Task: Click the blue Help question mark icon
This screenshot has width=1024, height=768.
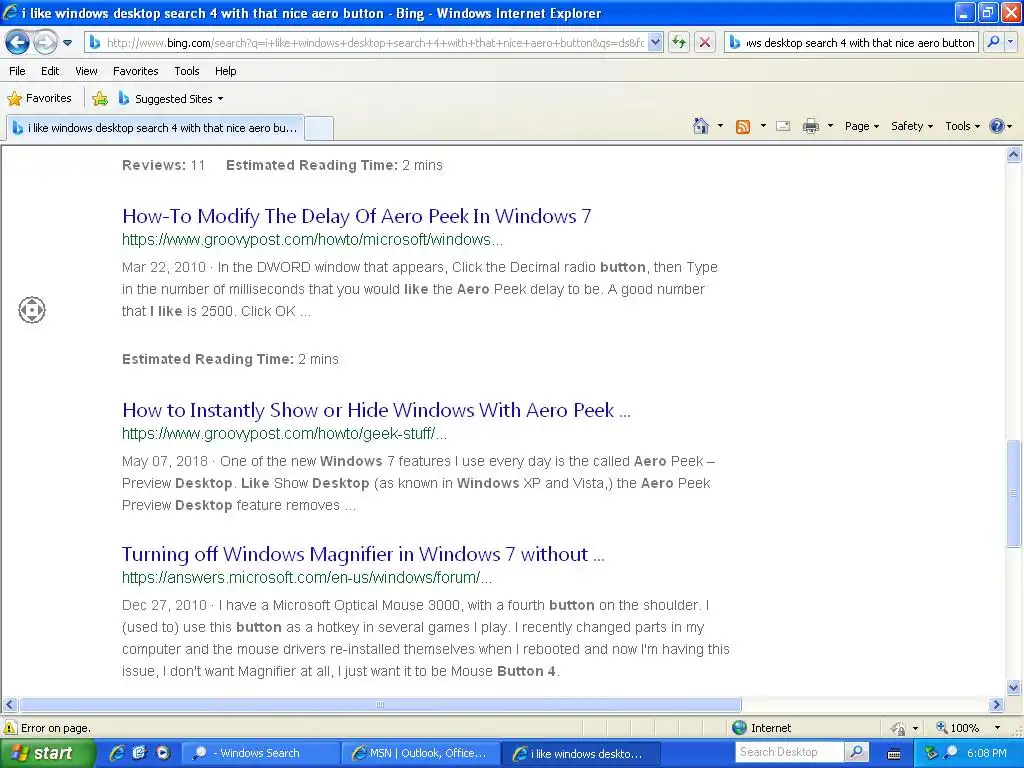Action: [997, 126]
